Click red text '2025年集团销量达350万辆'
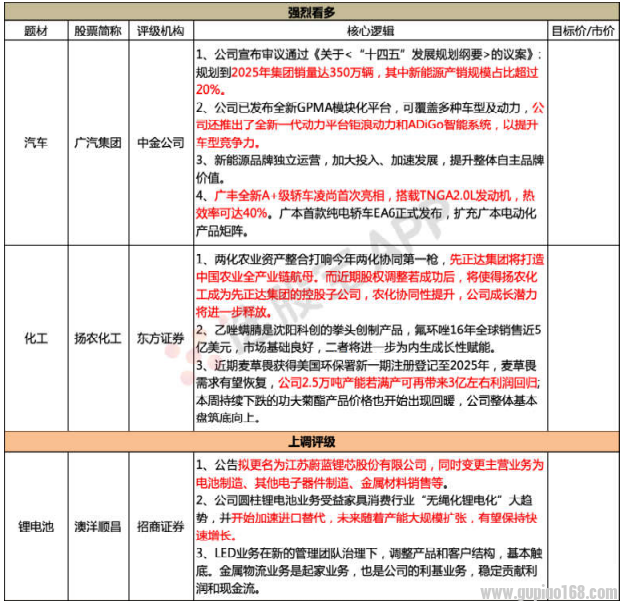 pos(302,72)
